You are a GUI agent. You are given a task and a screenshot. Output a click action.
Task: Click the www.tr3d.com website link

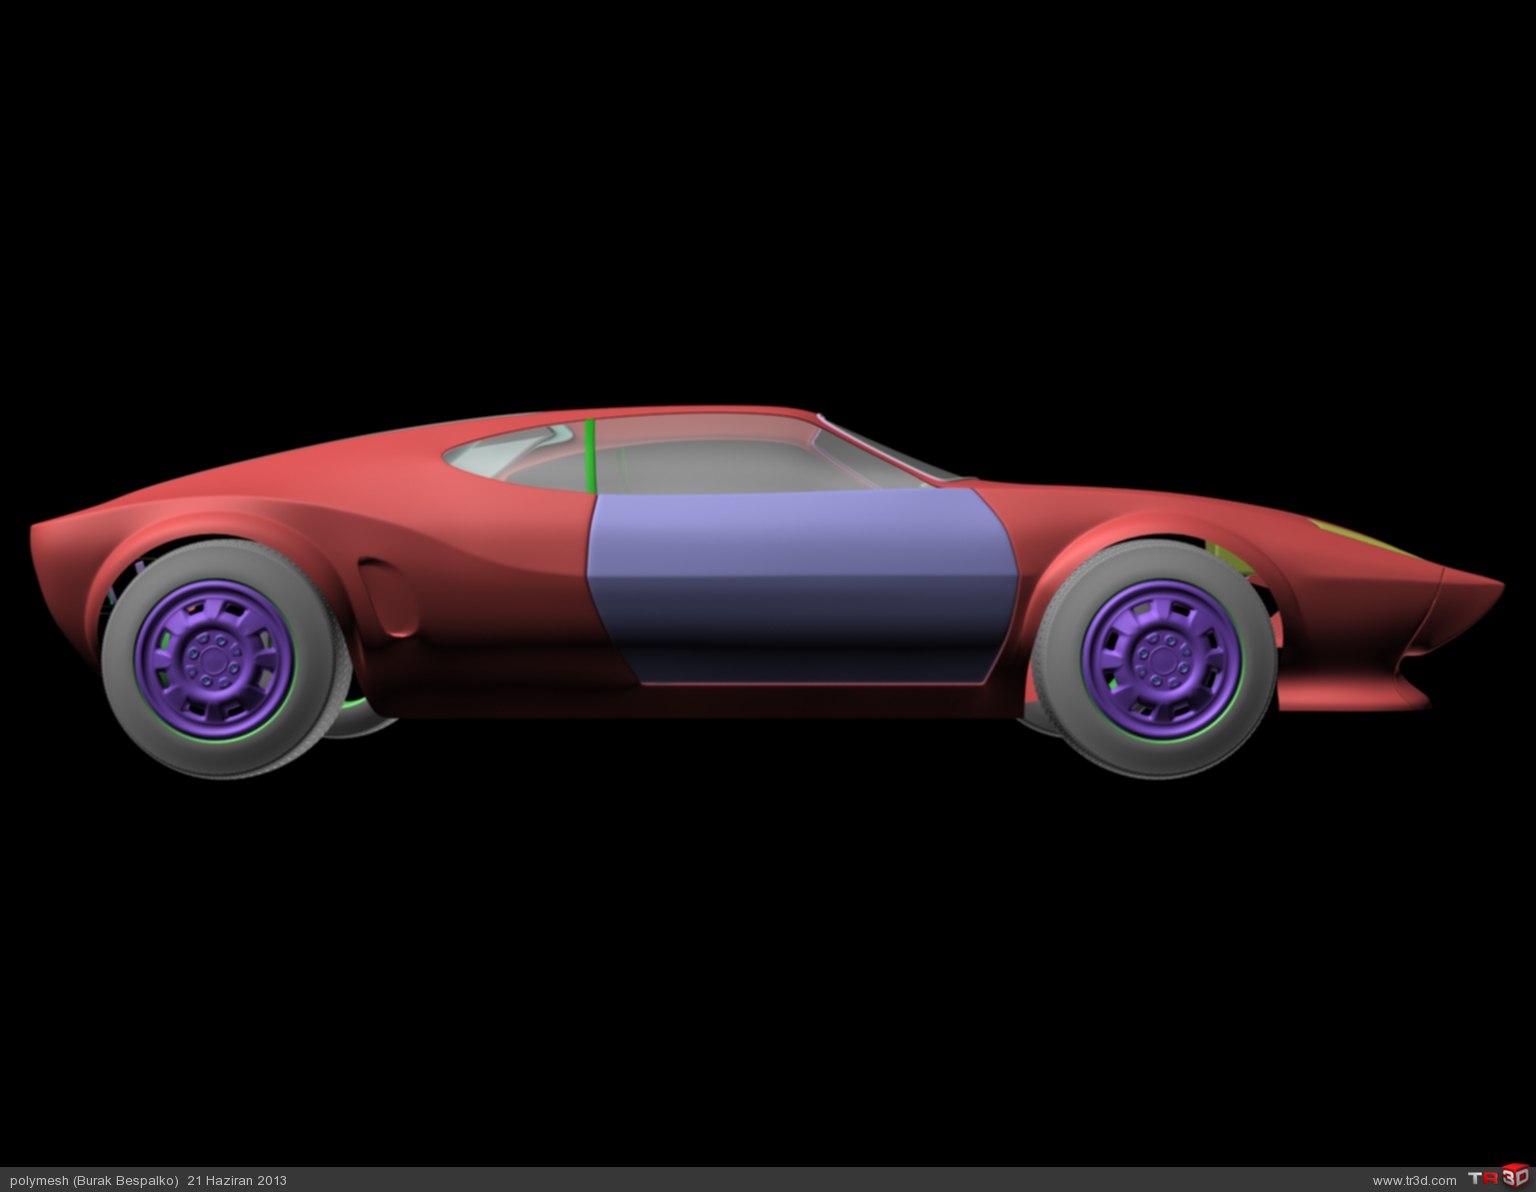[x=1414, y=1181]
